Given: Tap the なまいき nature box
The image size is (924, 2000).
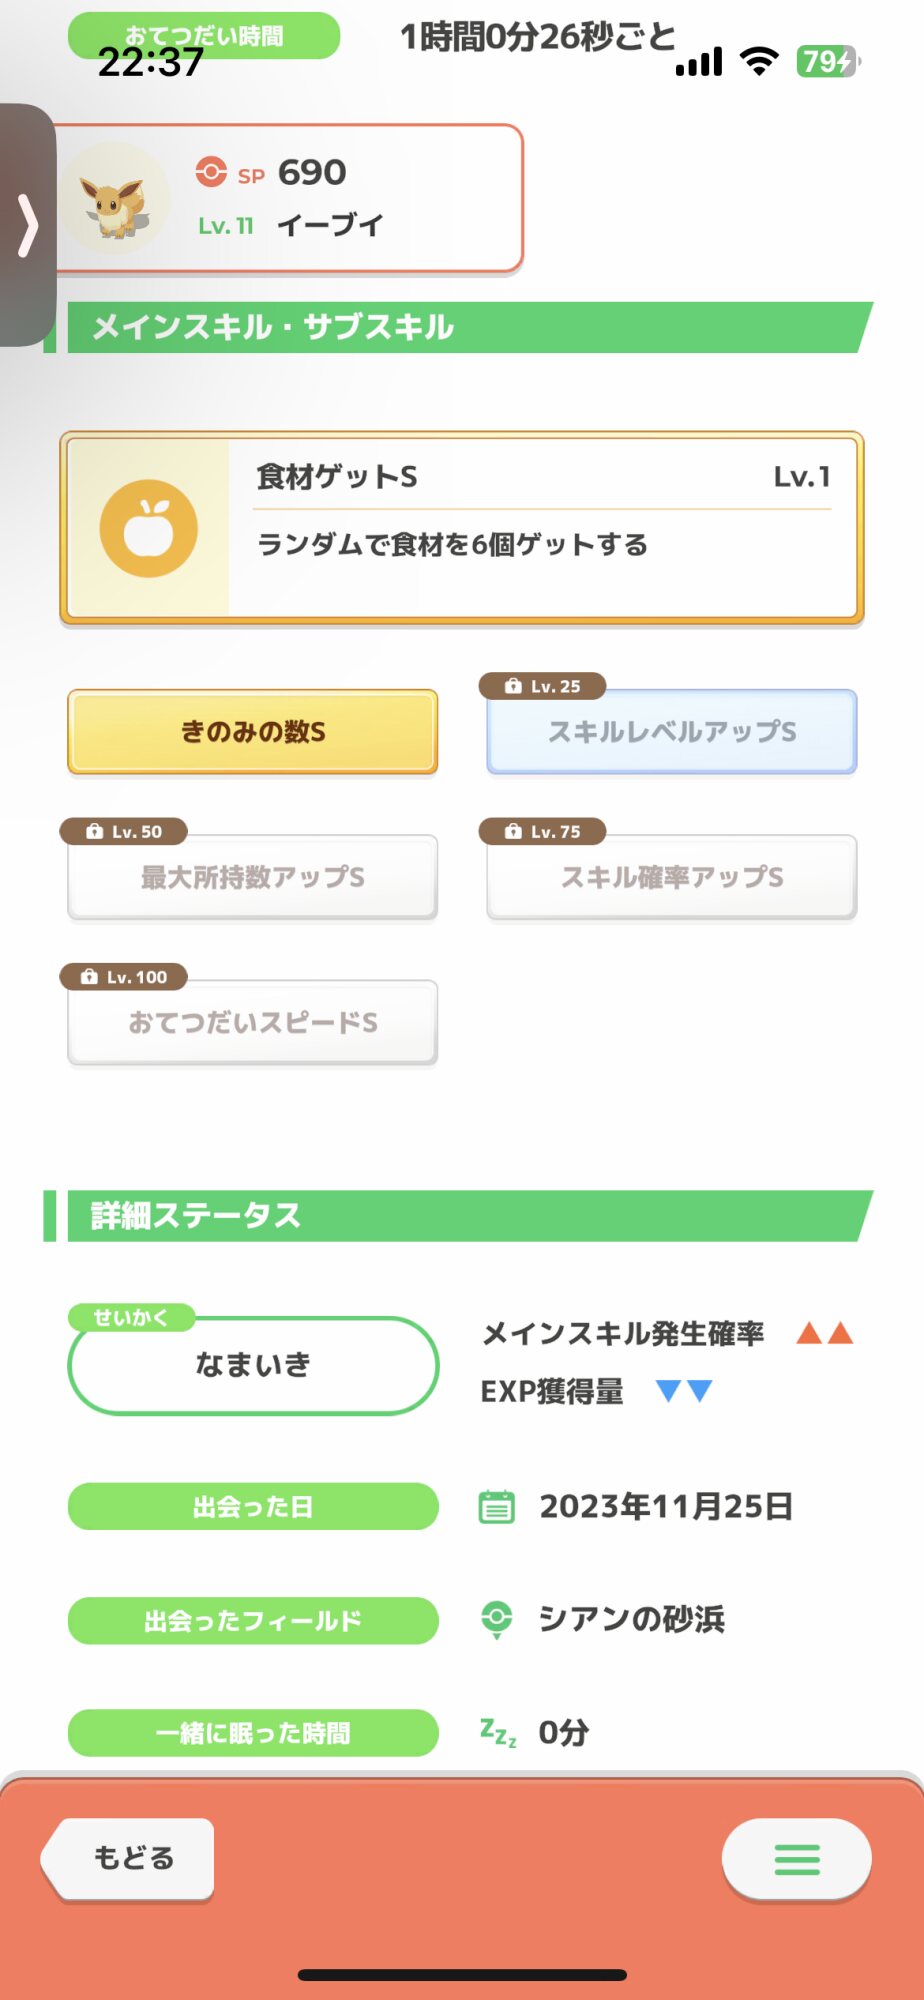Looking at the screenshot, I should [x=253, y=1365].
